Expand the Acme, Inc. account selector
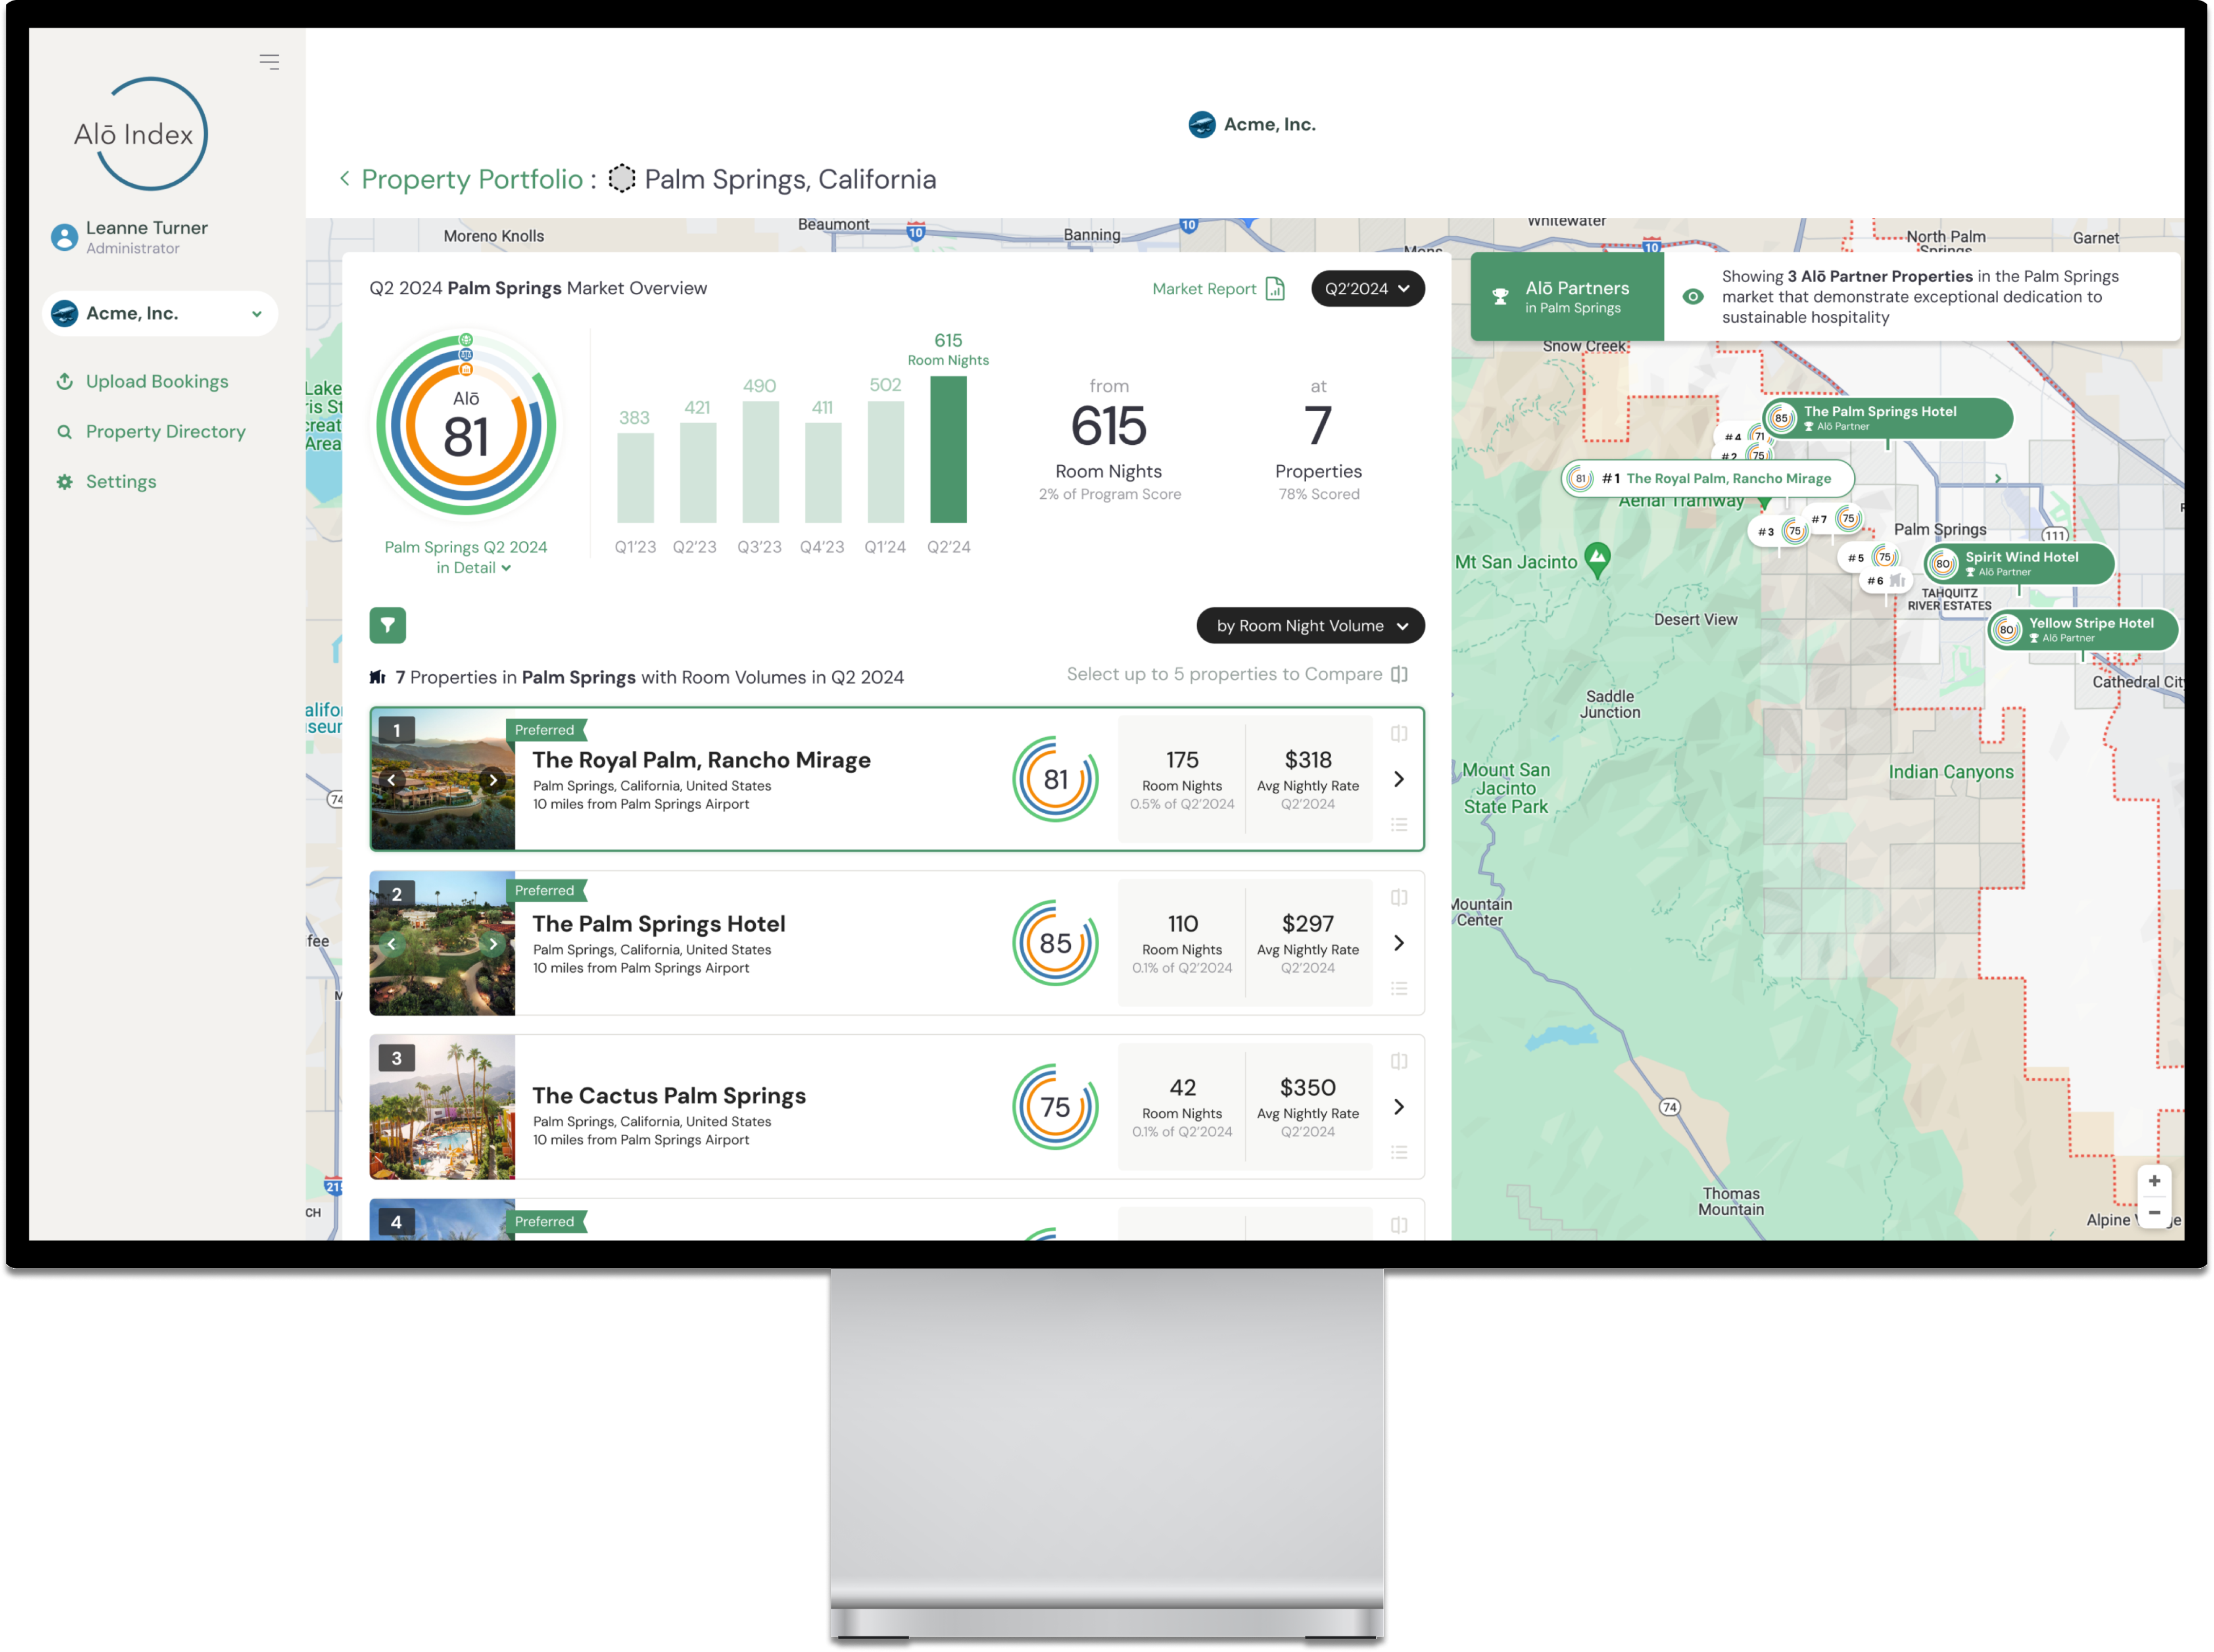This screenshot has height=1652, width=2214. 160,313
